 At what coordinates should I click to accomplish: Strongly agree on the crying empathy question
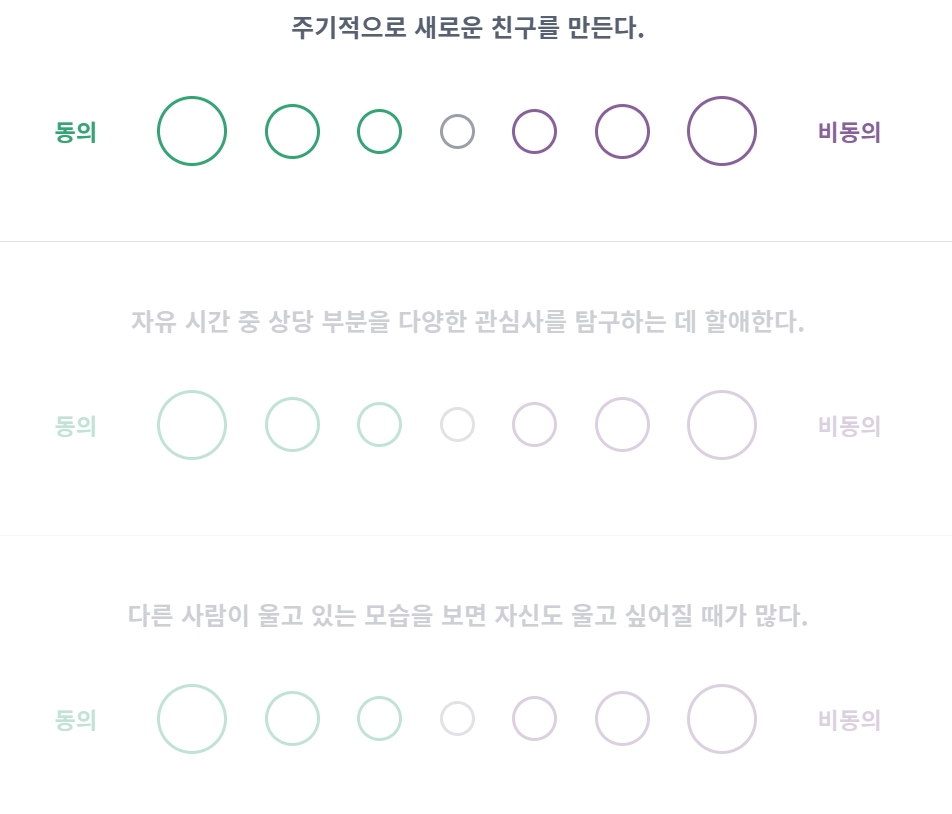[191, 718]
